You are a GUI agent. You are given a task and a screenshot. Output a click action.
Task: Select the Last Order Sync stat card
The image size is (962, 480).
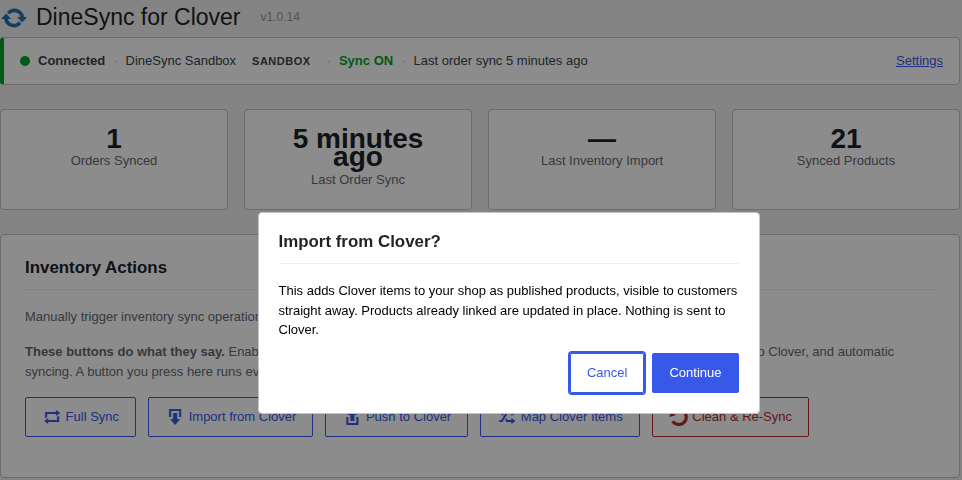358,160
